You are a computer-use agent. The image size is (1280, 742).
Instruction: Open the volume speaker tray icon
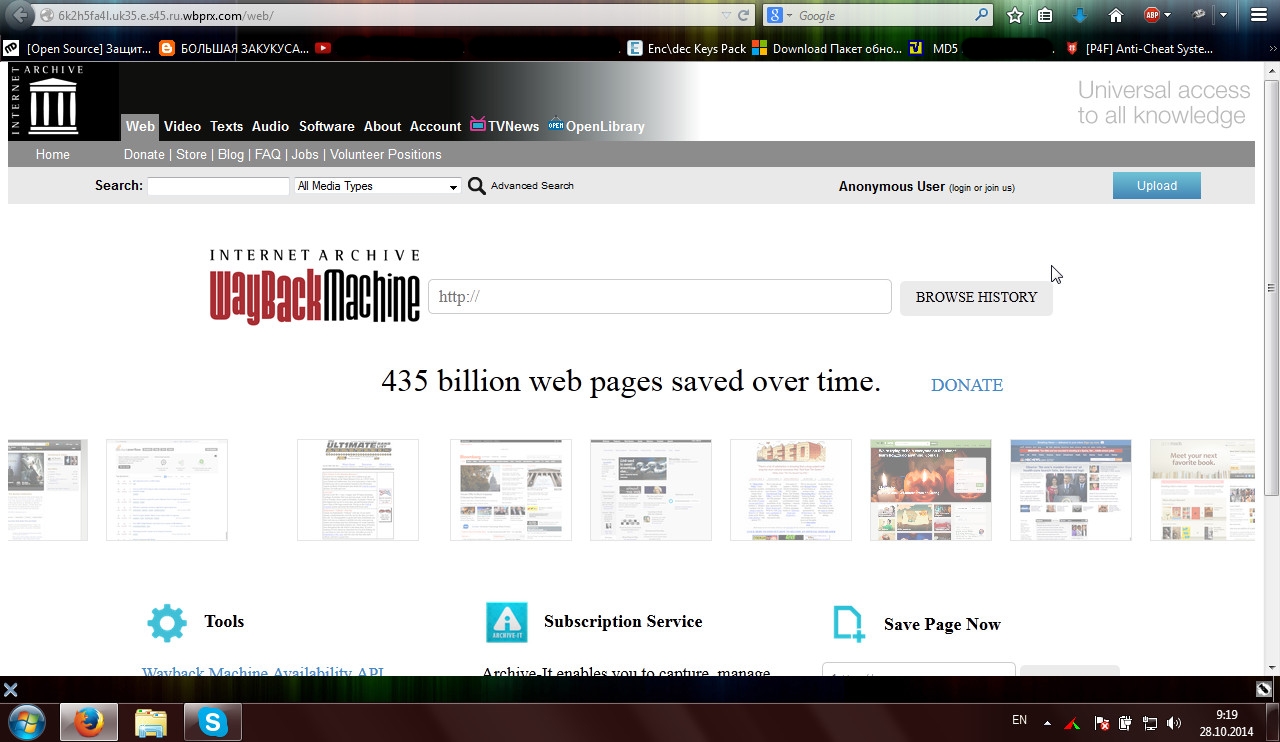pyautogui.click(x=1174, y=723)
